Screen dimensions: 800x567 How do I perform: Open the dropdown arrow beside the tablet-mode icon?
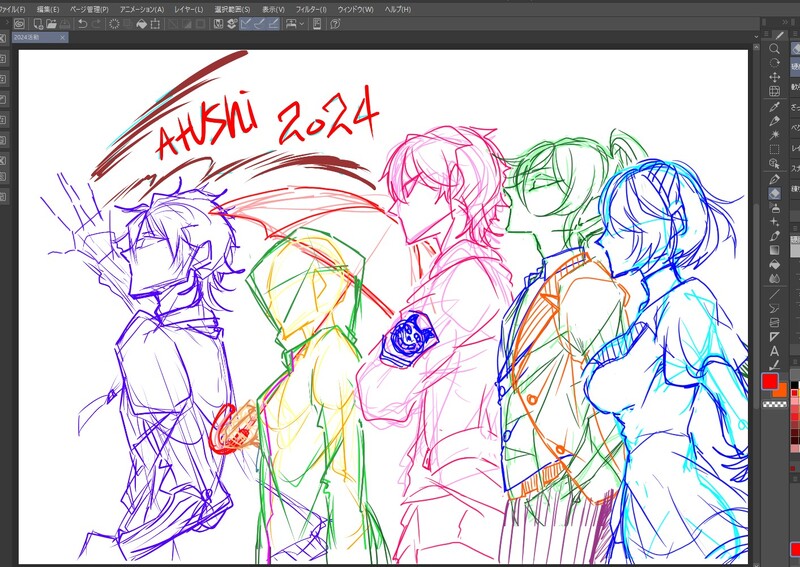pos(302,23)
